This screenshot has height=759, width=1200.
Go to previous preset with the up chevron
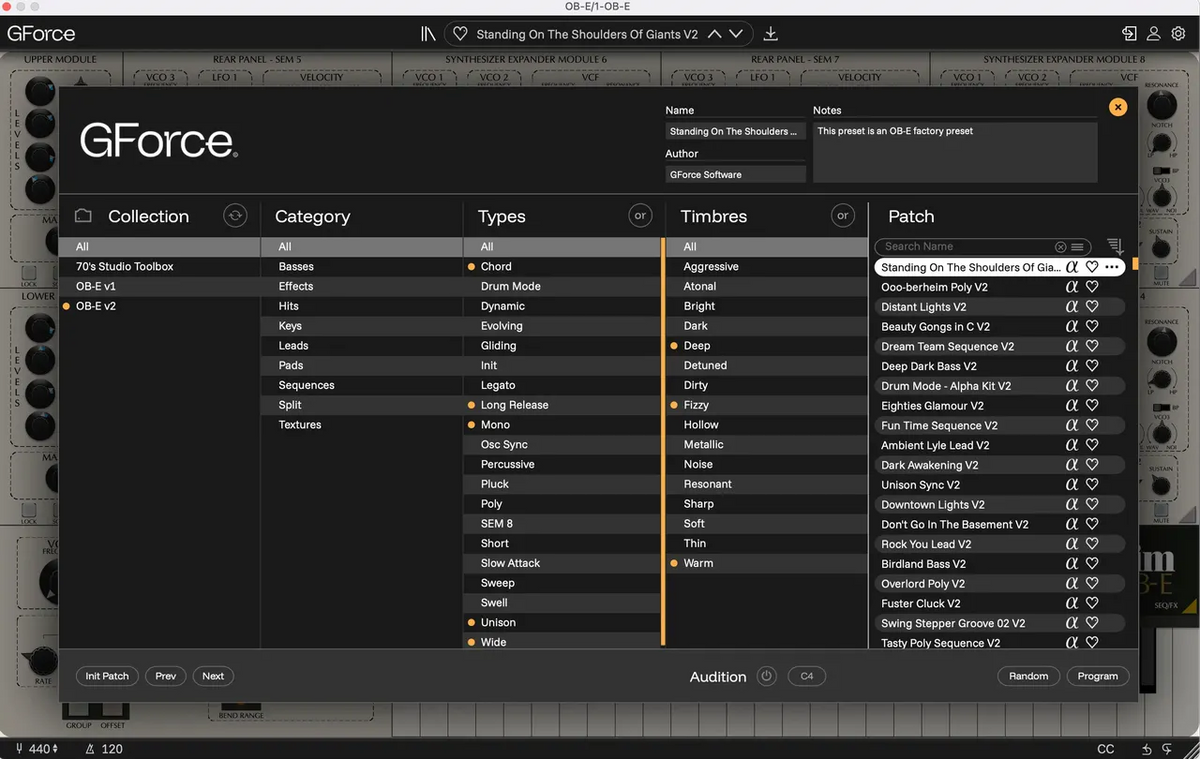[714, 34]
